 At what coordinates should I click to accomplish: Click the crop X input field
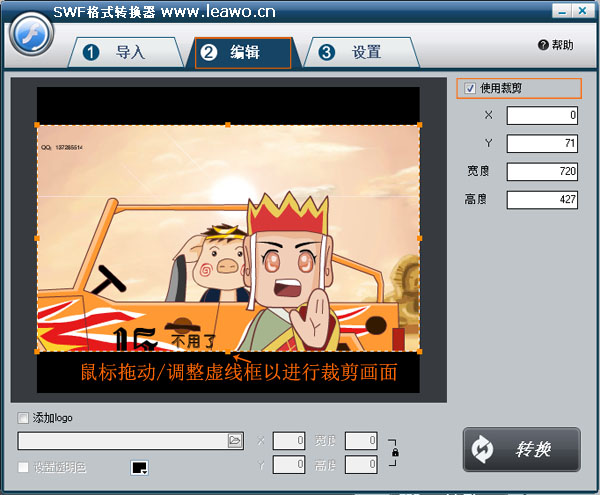coord(542,116)
